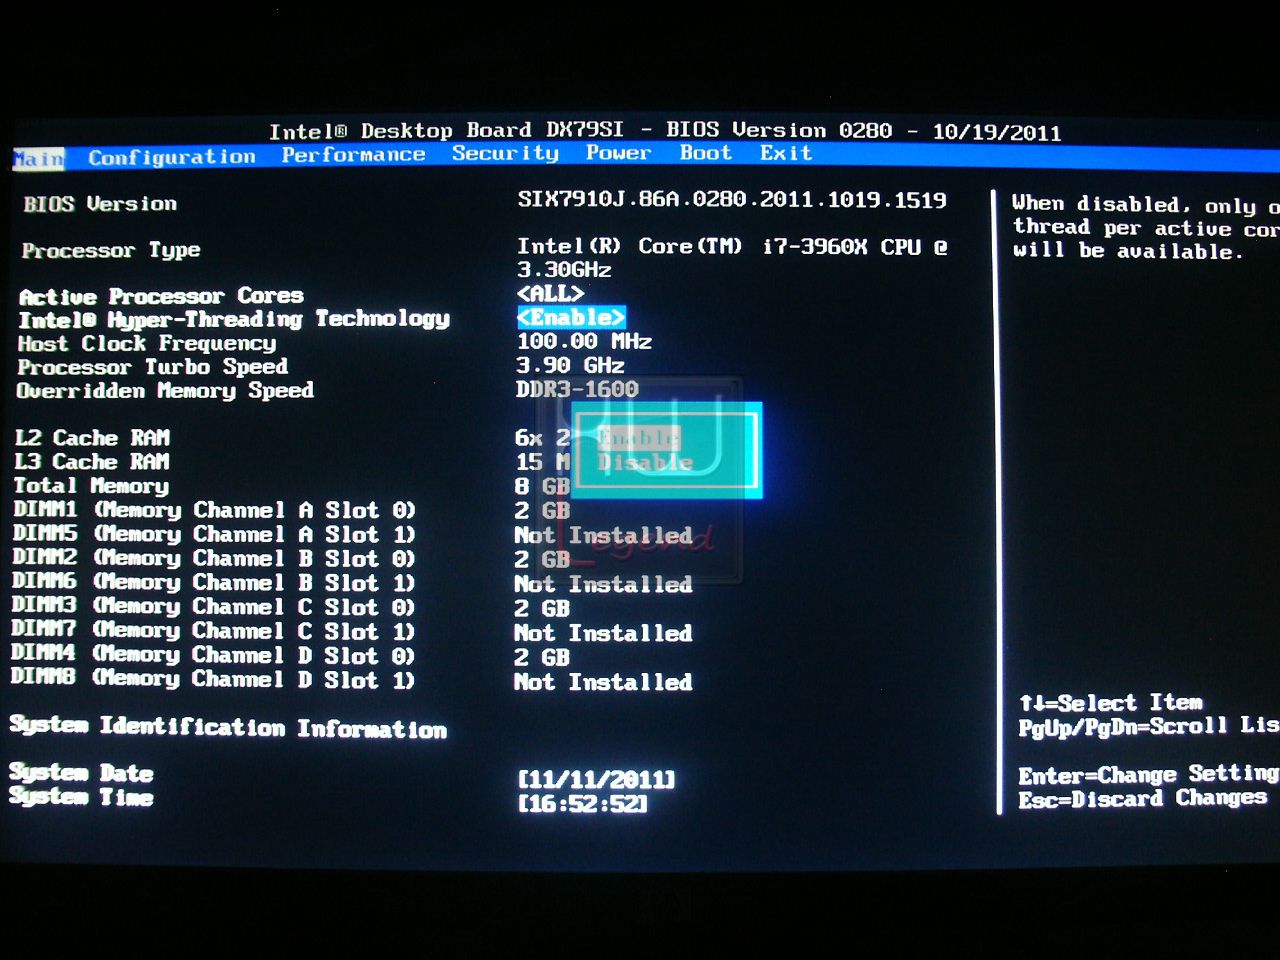
Task: Click DIMM5 Memory Channel A Slot 1
Action: pos(214,534)
